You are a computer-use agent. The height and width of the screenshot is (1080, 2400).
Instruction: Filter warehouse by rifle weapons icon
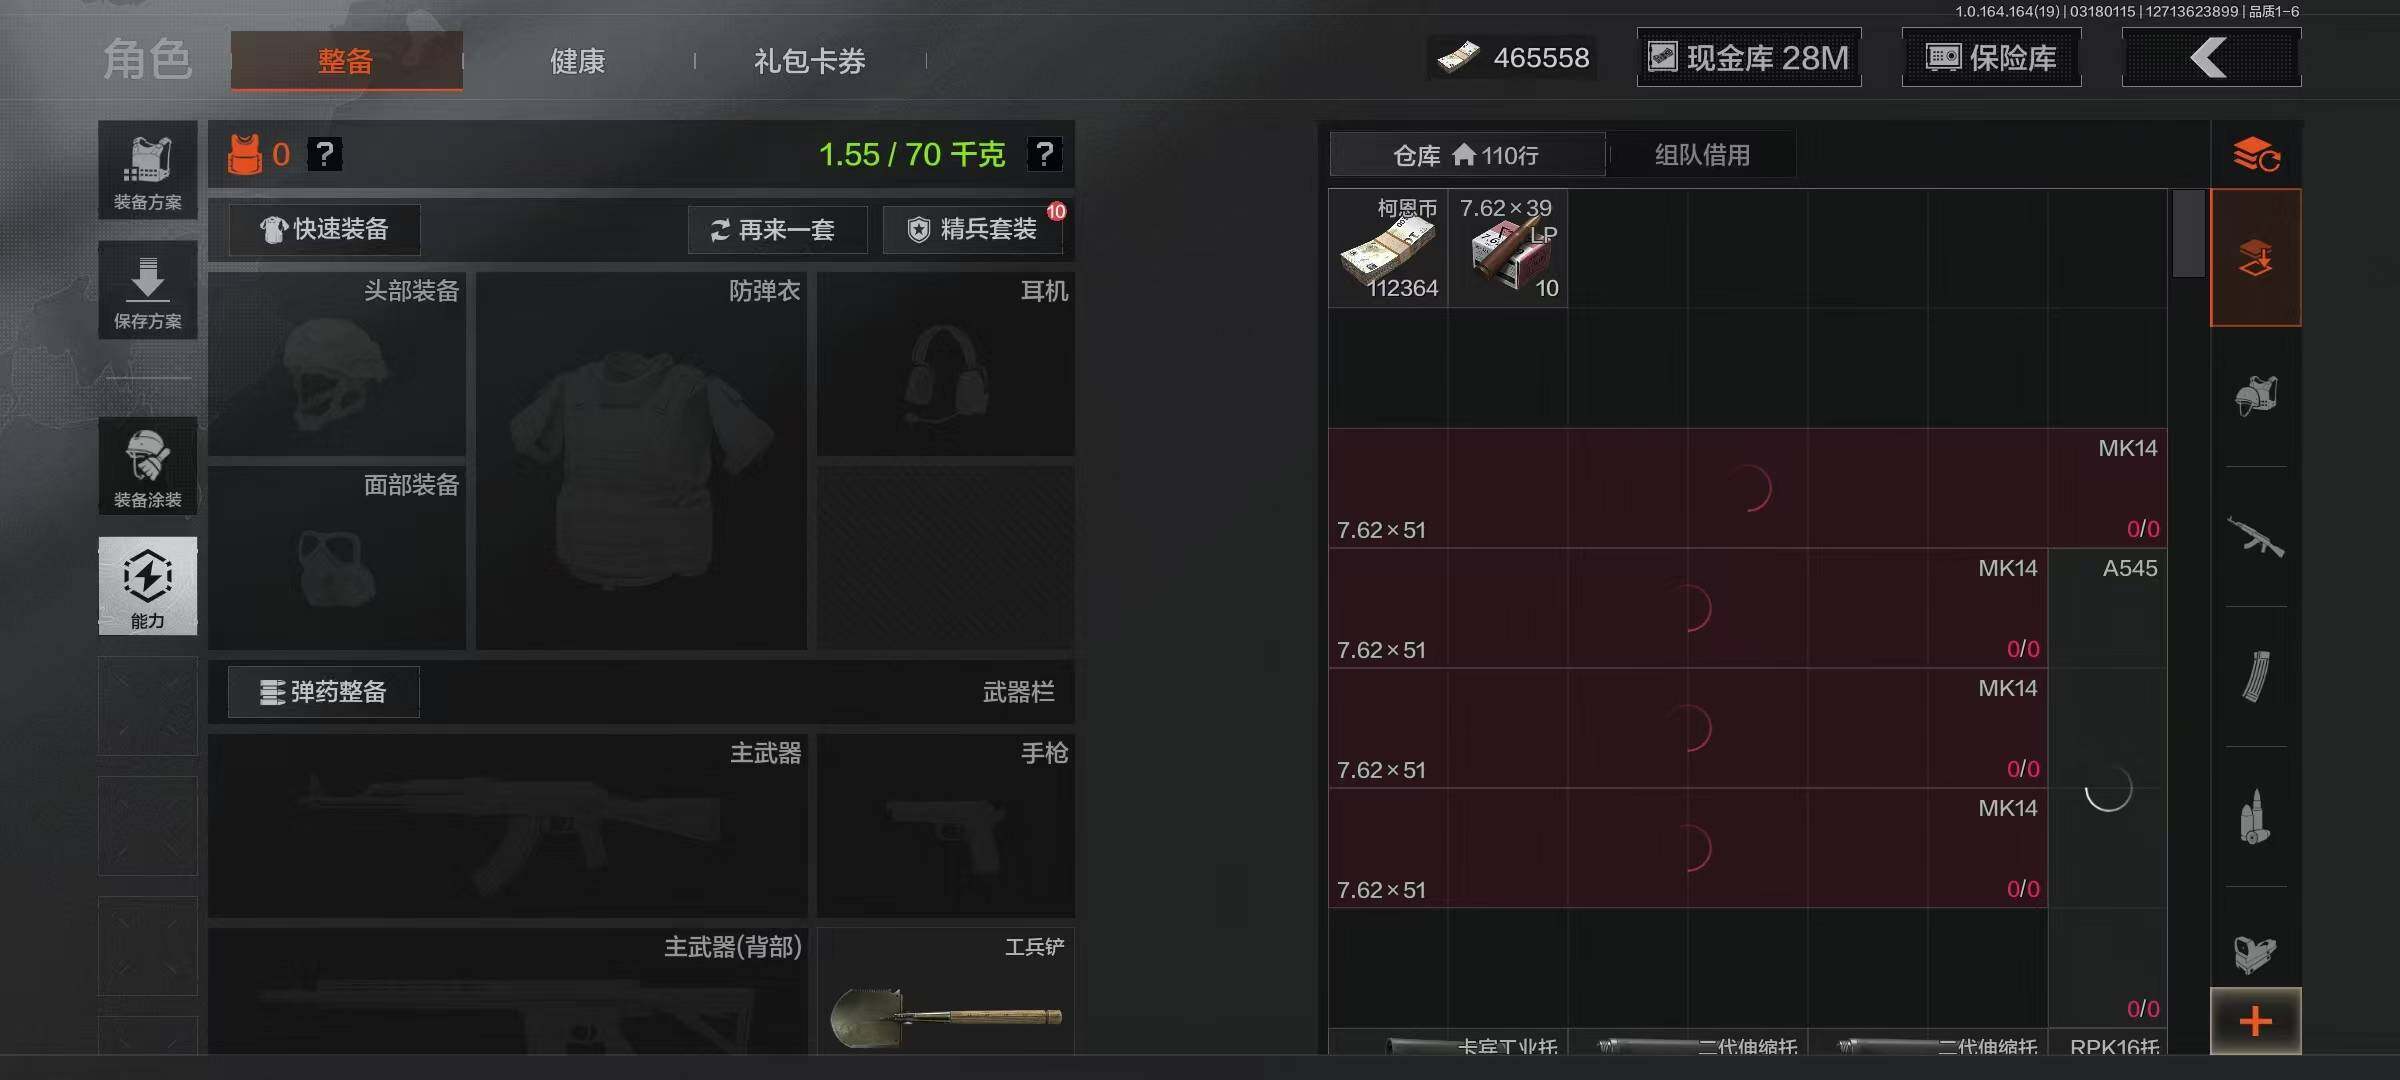click(2256, 536)
